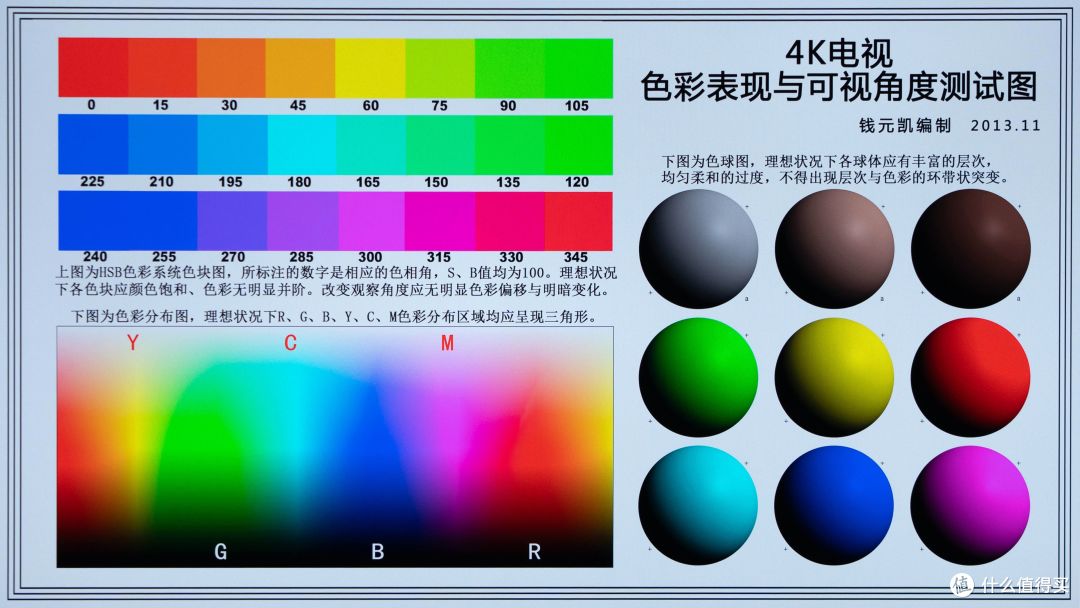
Task: Click the '4K电视' title text
Action: pos(840,54)
